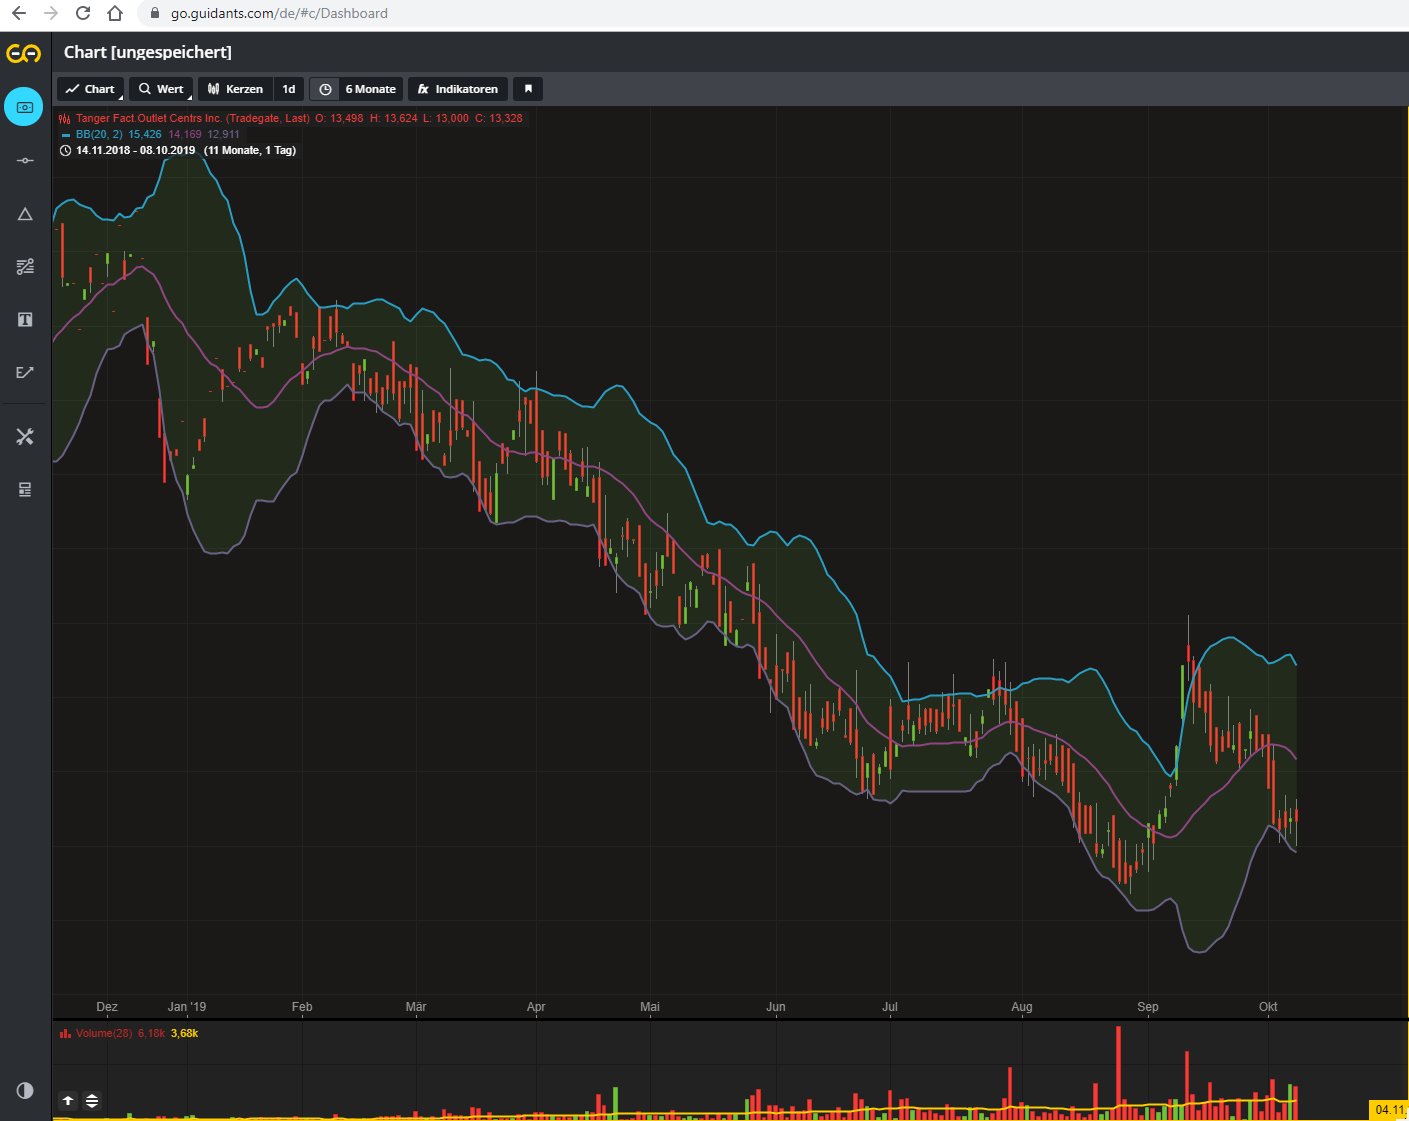Open the Indikatoren button
The image size is (1409, 1121).
pyautogui.click(x=458, y=89)
